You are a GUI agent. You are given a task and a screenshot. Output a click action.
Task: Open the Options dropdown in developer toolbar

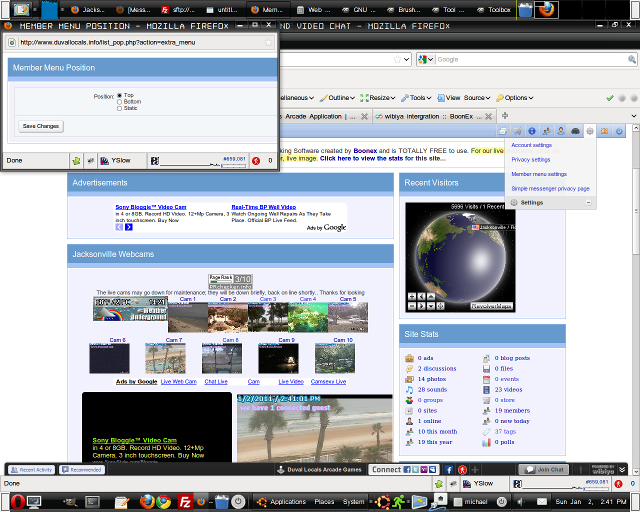[516, 98]
